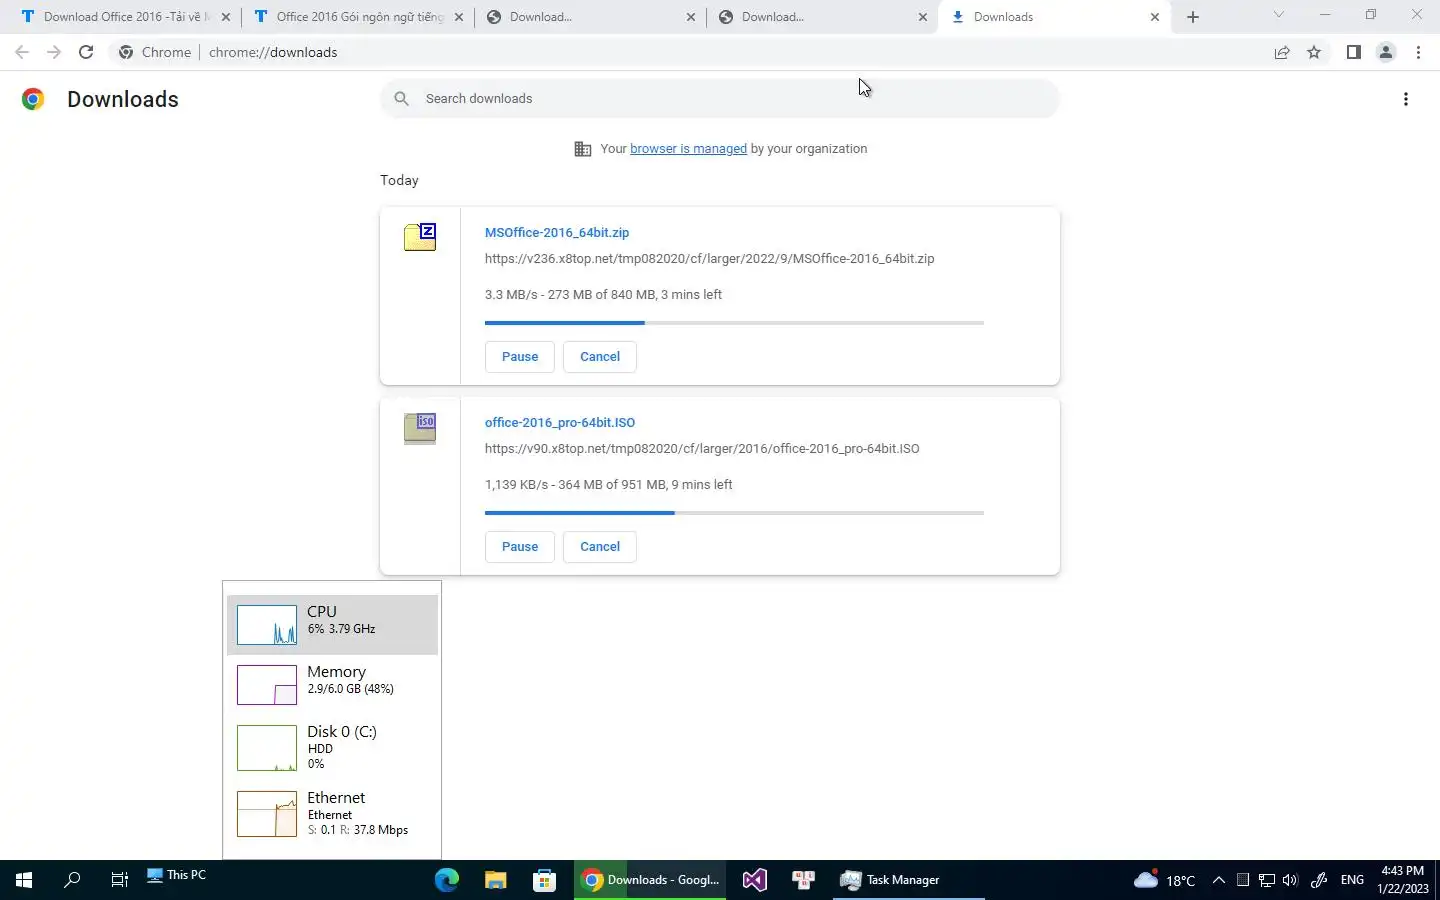Viewport: 1440px width, 900px height.
Task: Select Disk 0 (C:) in Task Manager
Action: [332, 748]
